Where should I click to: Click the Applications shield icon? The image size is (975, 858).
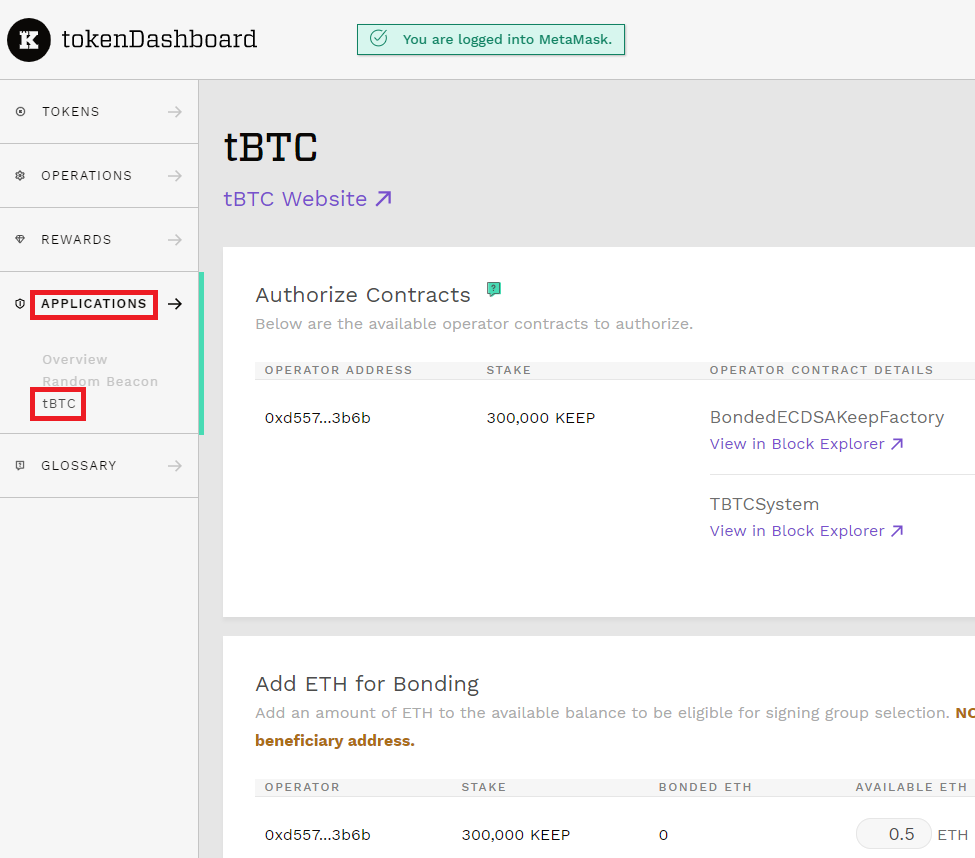(x=21, y=304)
